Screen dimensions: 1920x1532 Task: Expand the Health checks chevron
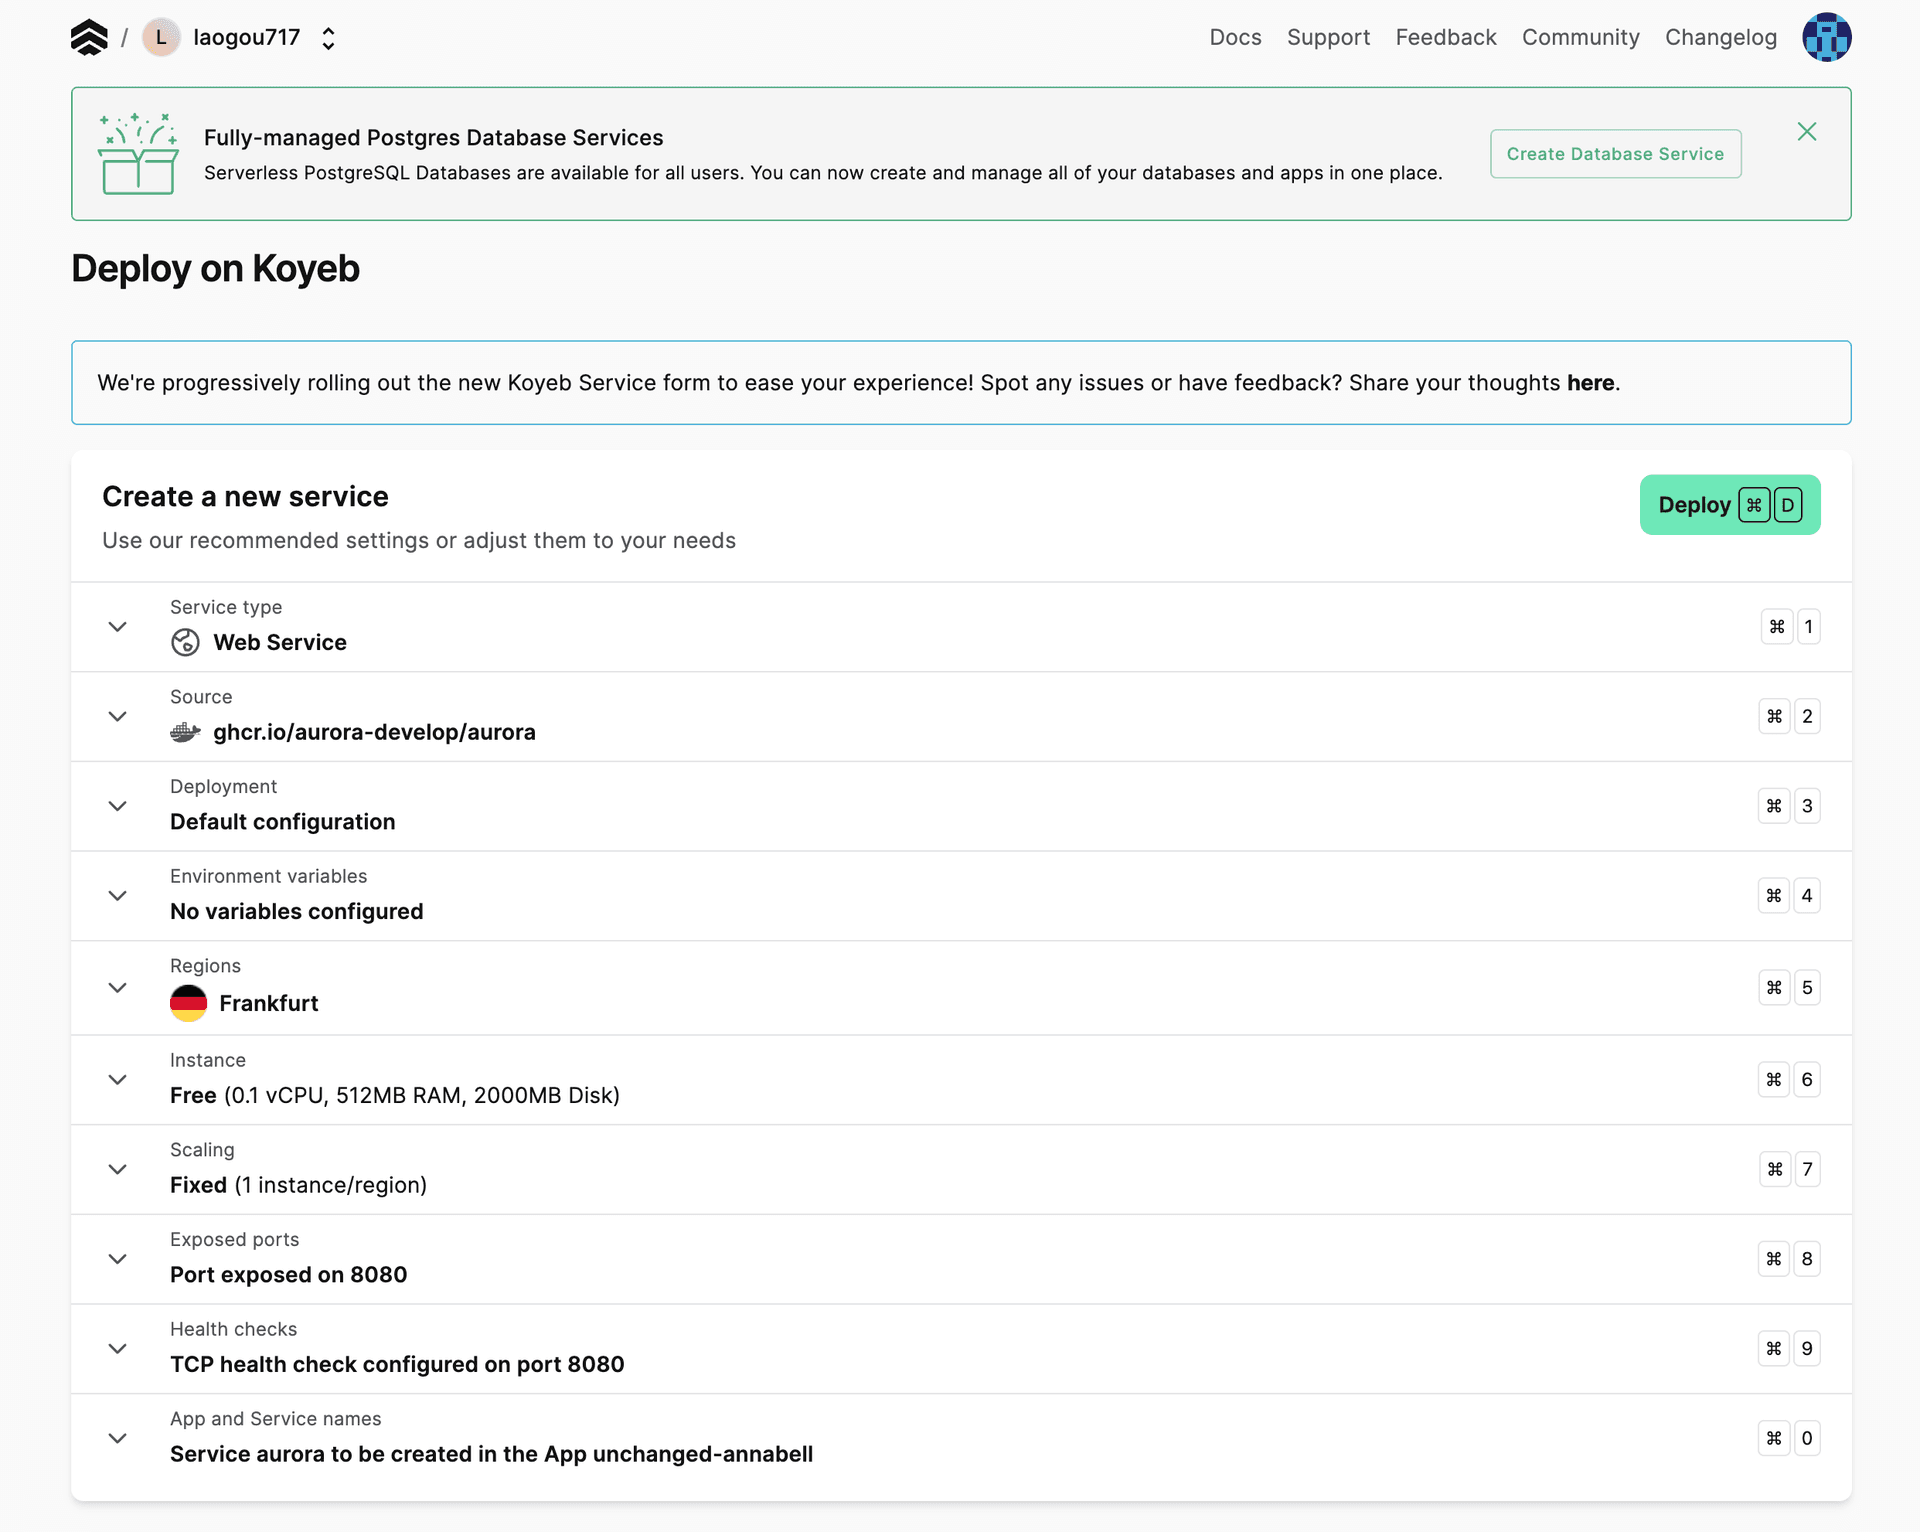point(117,1349)
